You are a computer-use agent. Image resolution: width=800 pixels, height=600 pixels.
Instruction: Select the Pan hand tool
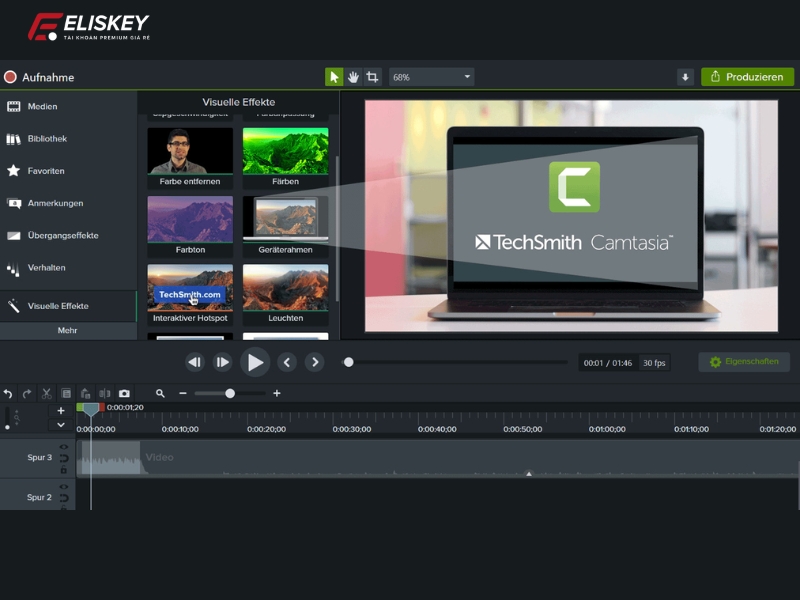(354, 76)
